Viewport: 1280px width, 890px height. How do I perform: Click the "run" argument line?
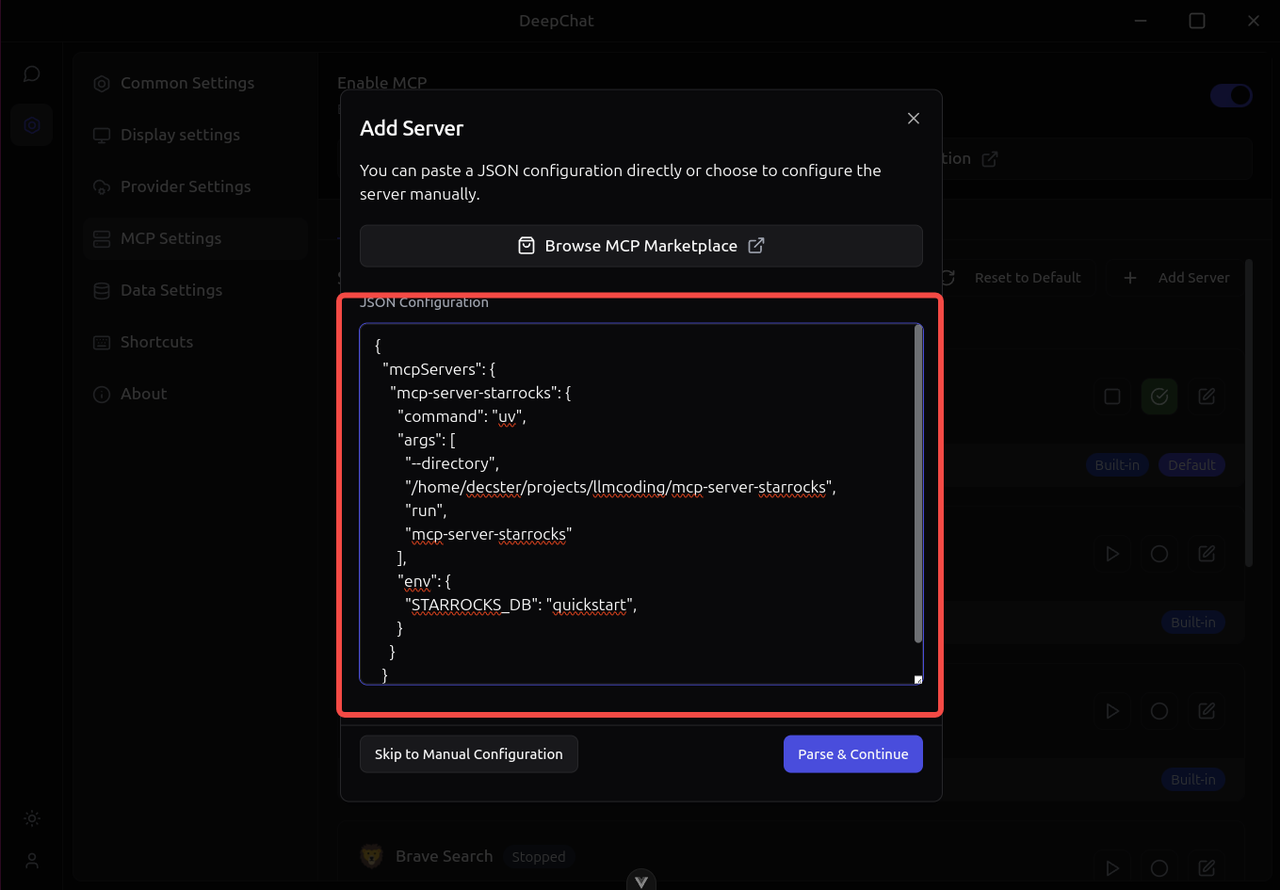(426, 510)
